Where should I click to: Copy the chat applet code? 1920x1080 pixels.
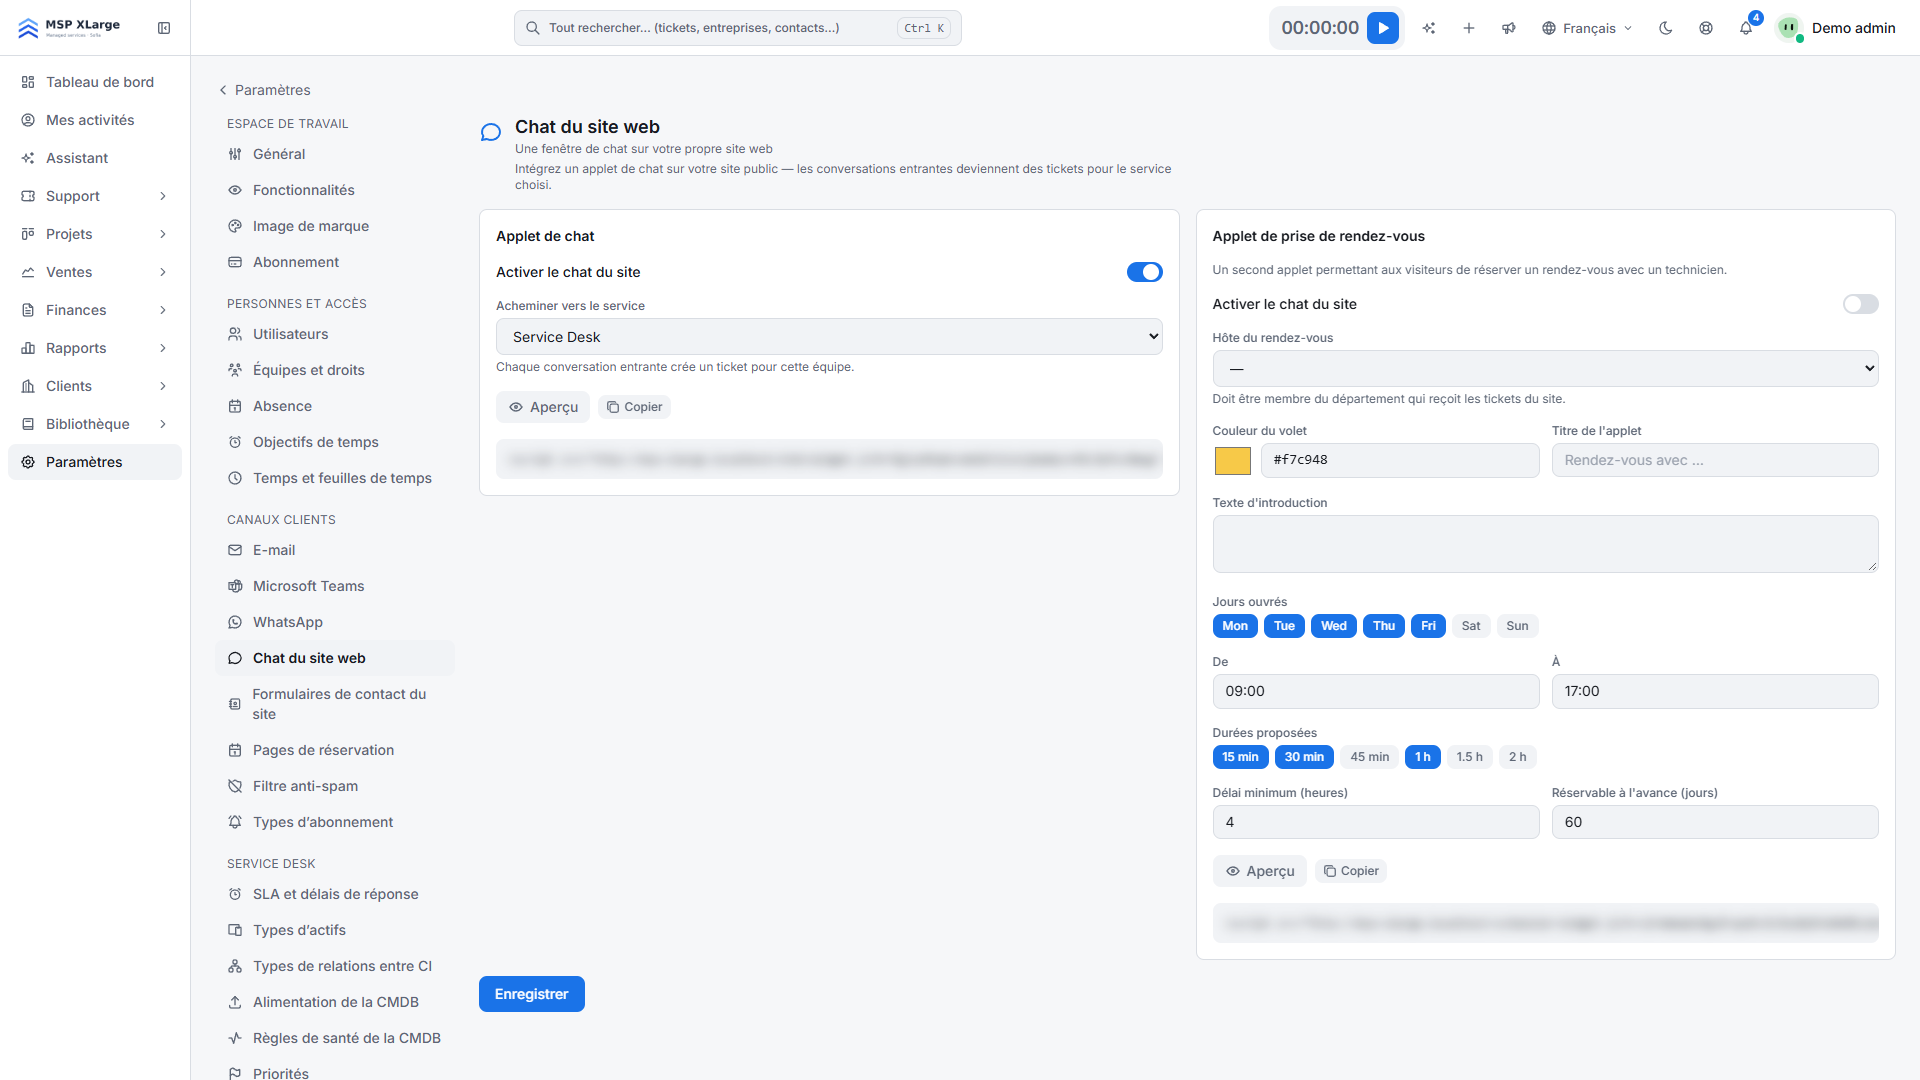pyautogui.click(x=634, y=407)
